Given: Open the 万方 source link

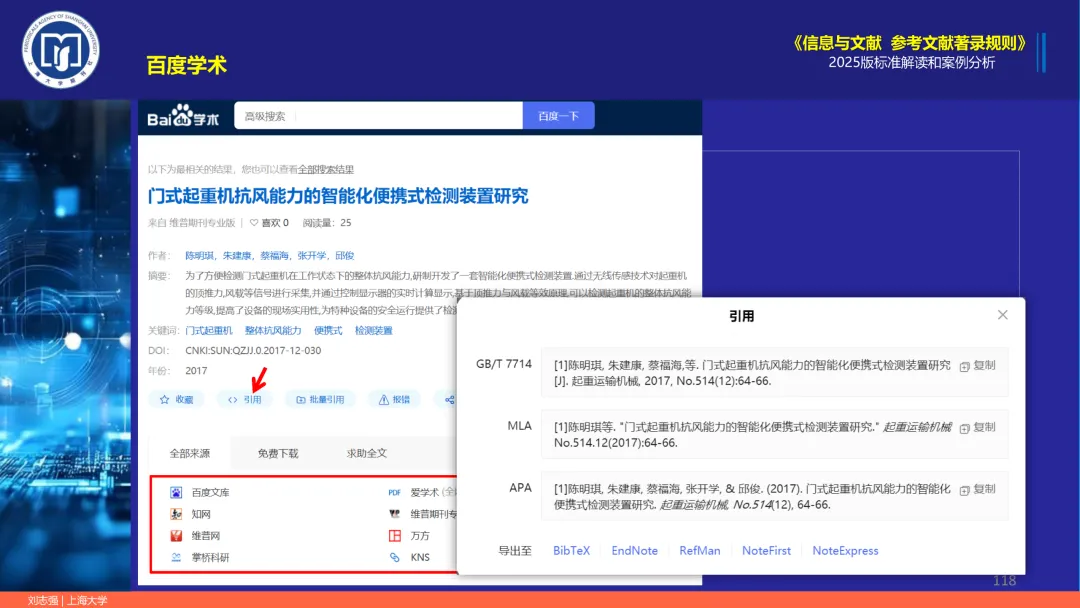Looking at the screenshot, I should coord(420,536).
